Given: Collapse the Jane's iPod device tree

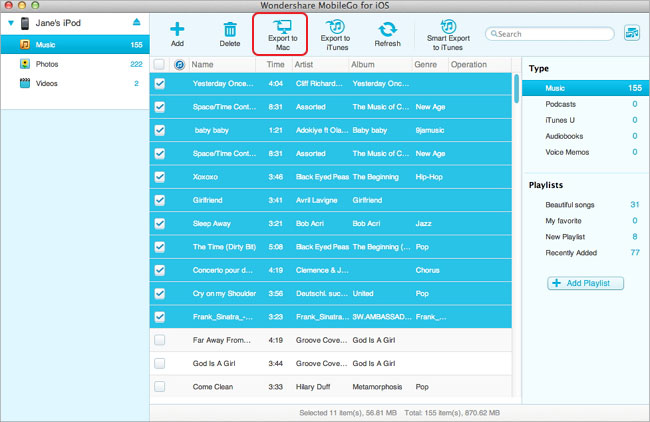Looking at the screenshot, I should (x=11, y=23).
